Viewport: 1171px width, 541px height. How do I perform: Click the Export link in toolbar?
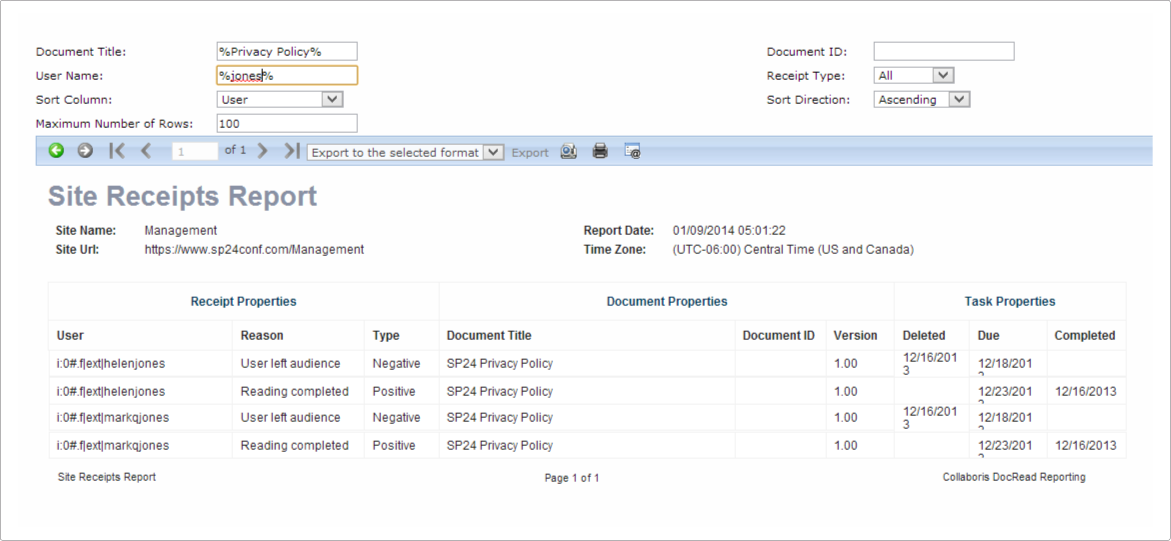click(530, 153)
